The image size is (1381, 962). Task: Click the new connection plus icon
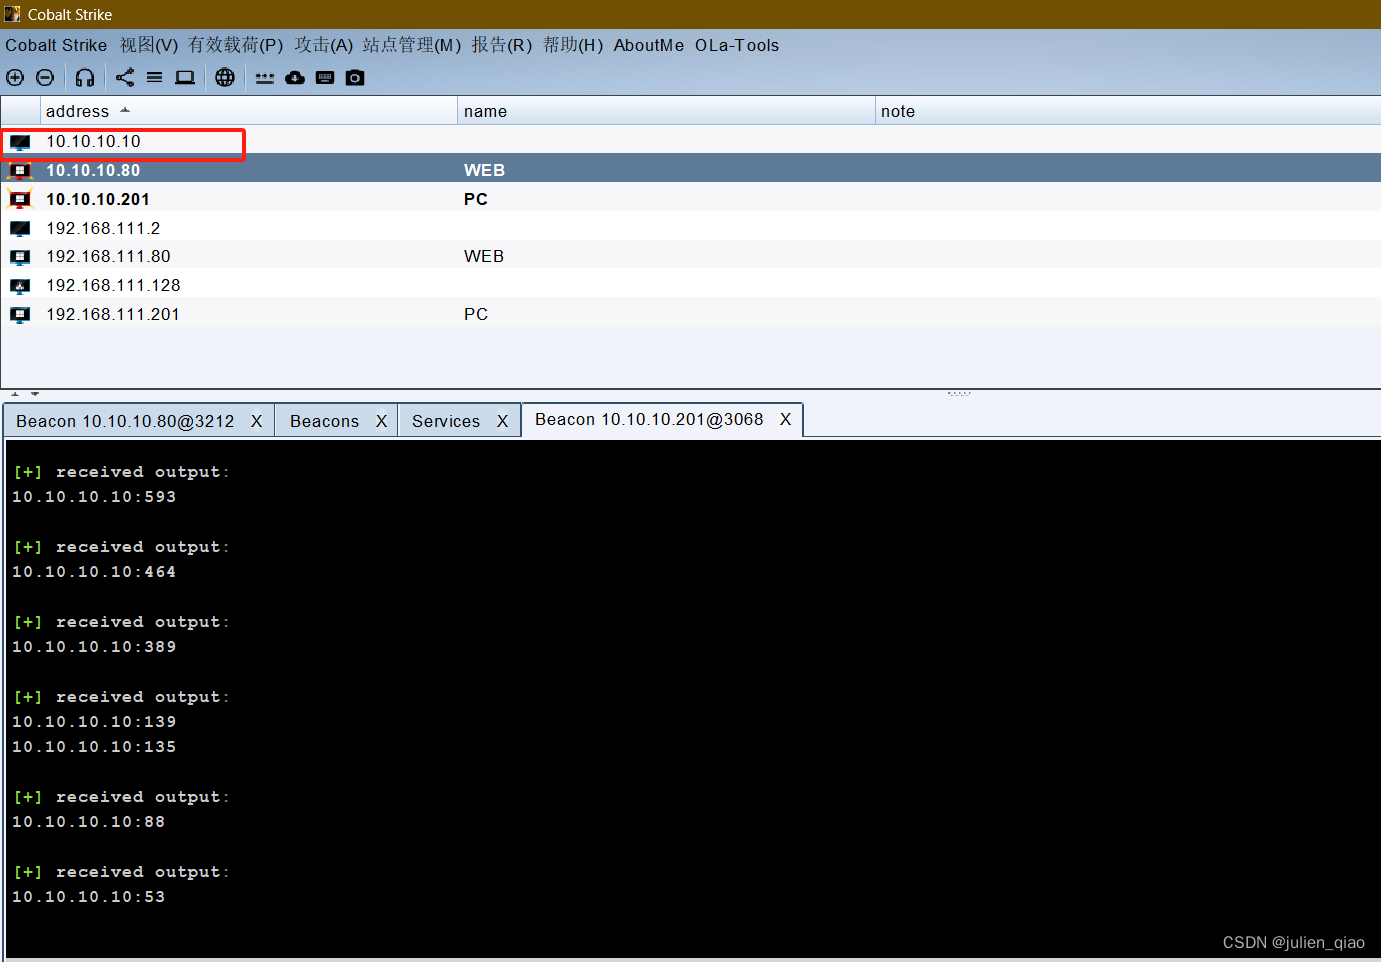click(x=15, y=77)
